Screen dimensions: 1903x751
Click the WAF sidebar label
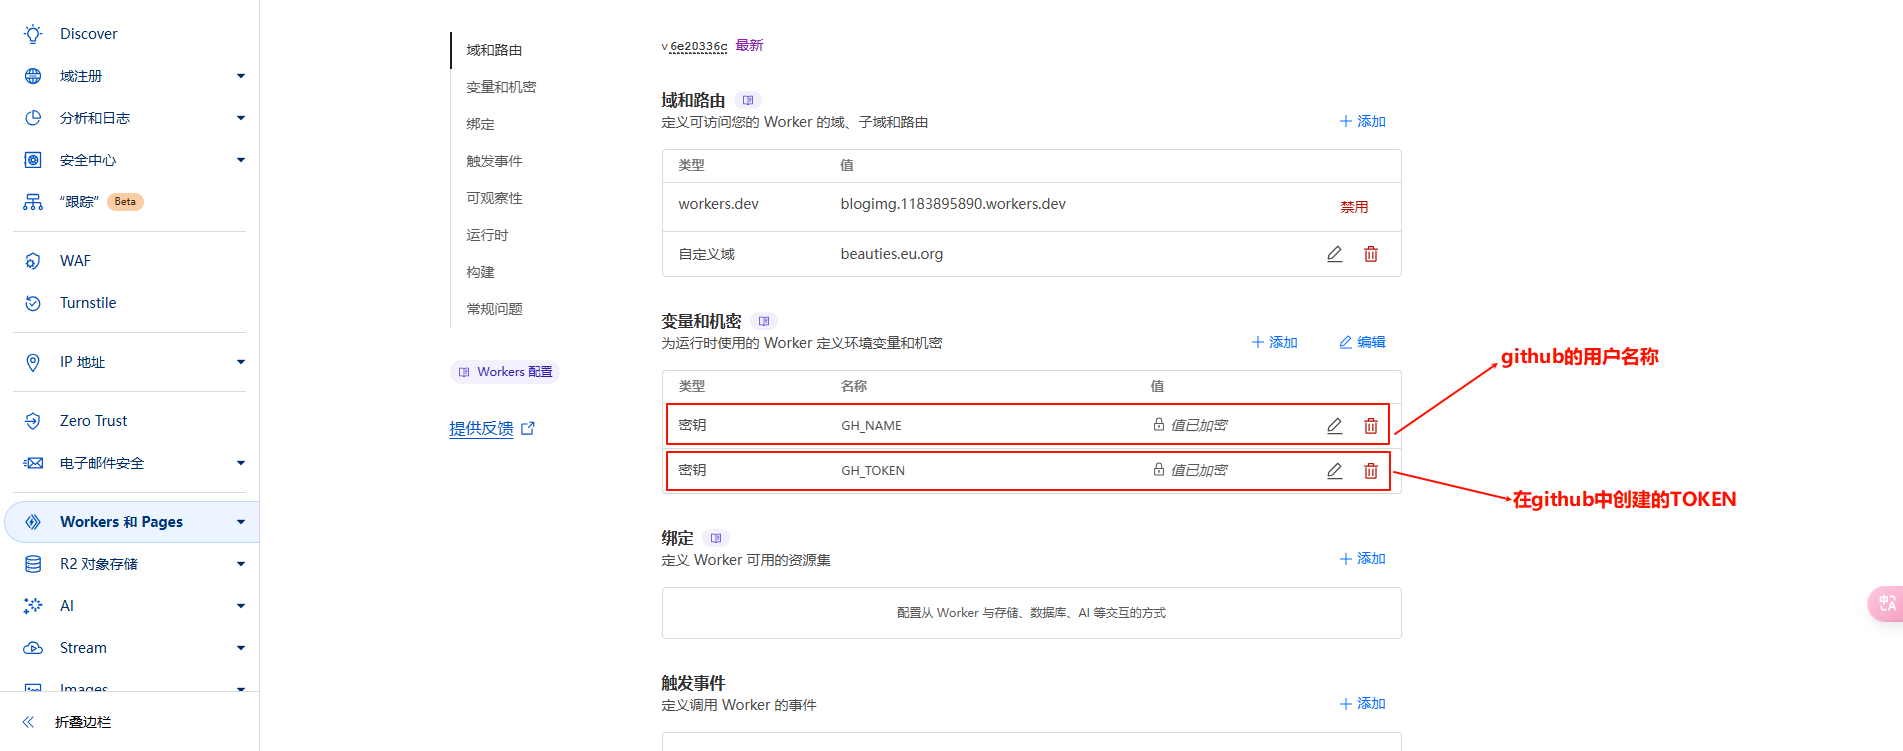[75, 261]
